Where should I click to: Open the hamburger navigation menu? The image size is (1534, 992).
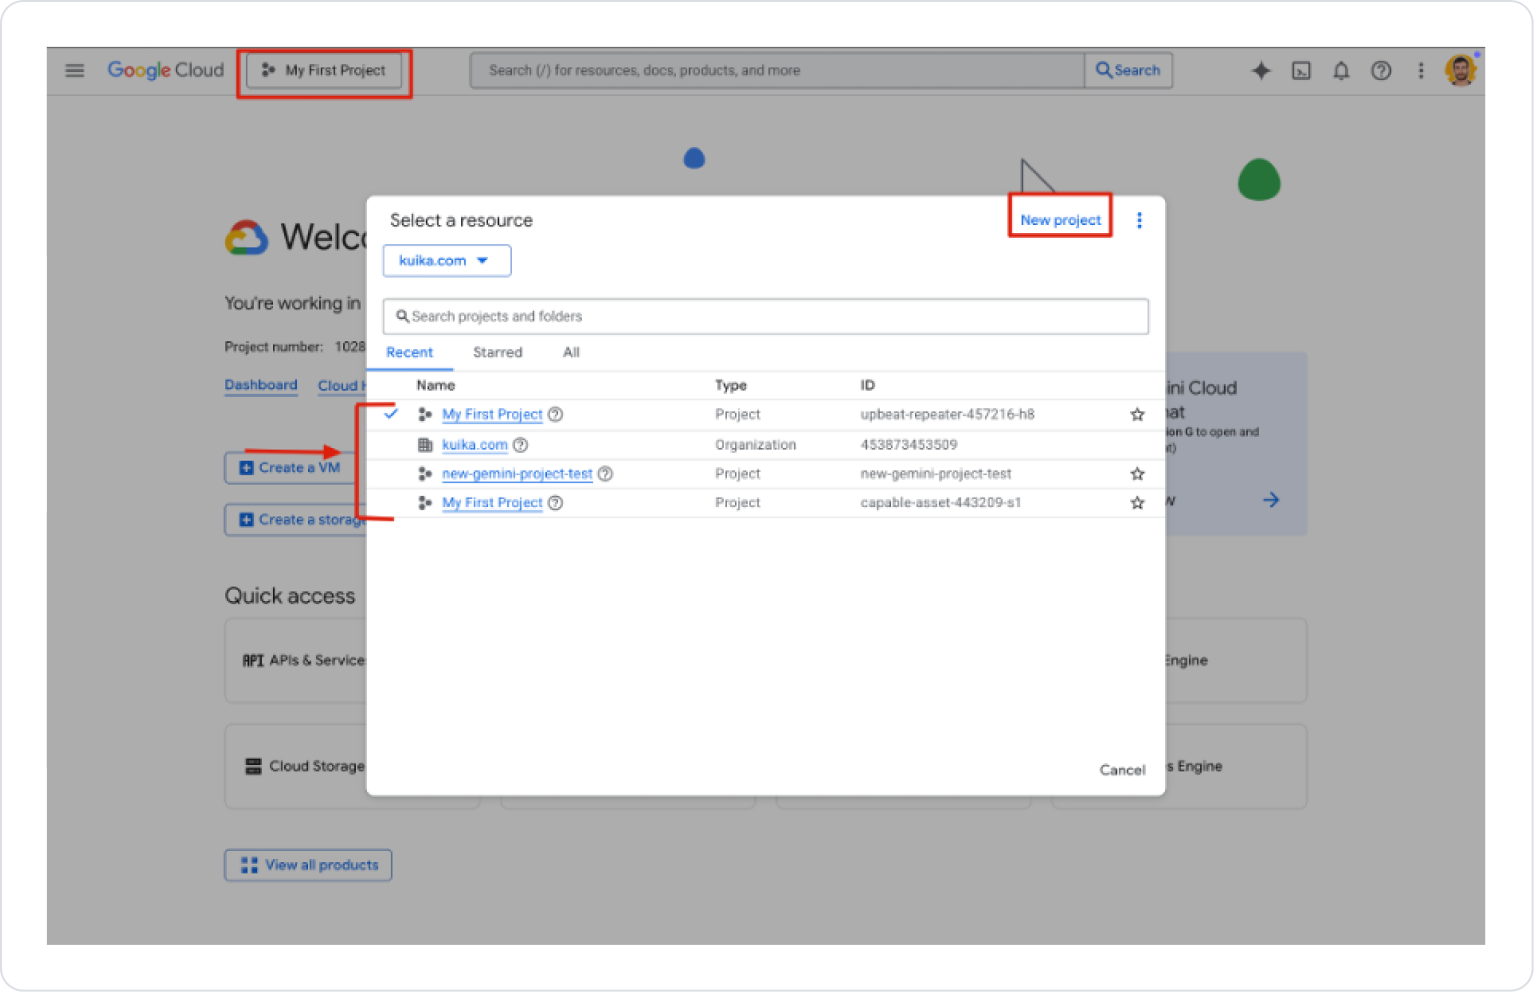point(75,71)
